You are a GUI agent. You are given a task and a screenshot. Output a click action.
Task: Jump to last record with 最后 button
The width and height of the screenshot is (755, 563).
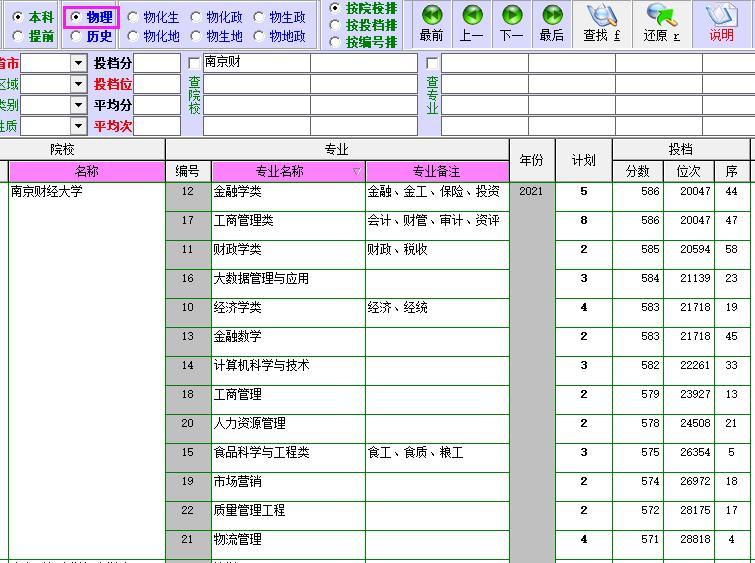552,24
